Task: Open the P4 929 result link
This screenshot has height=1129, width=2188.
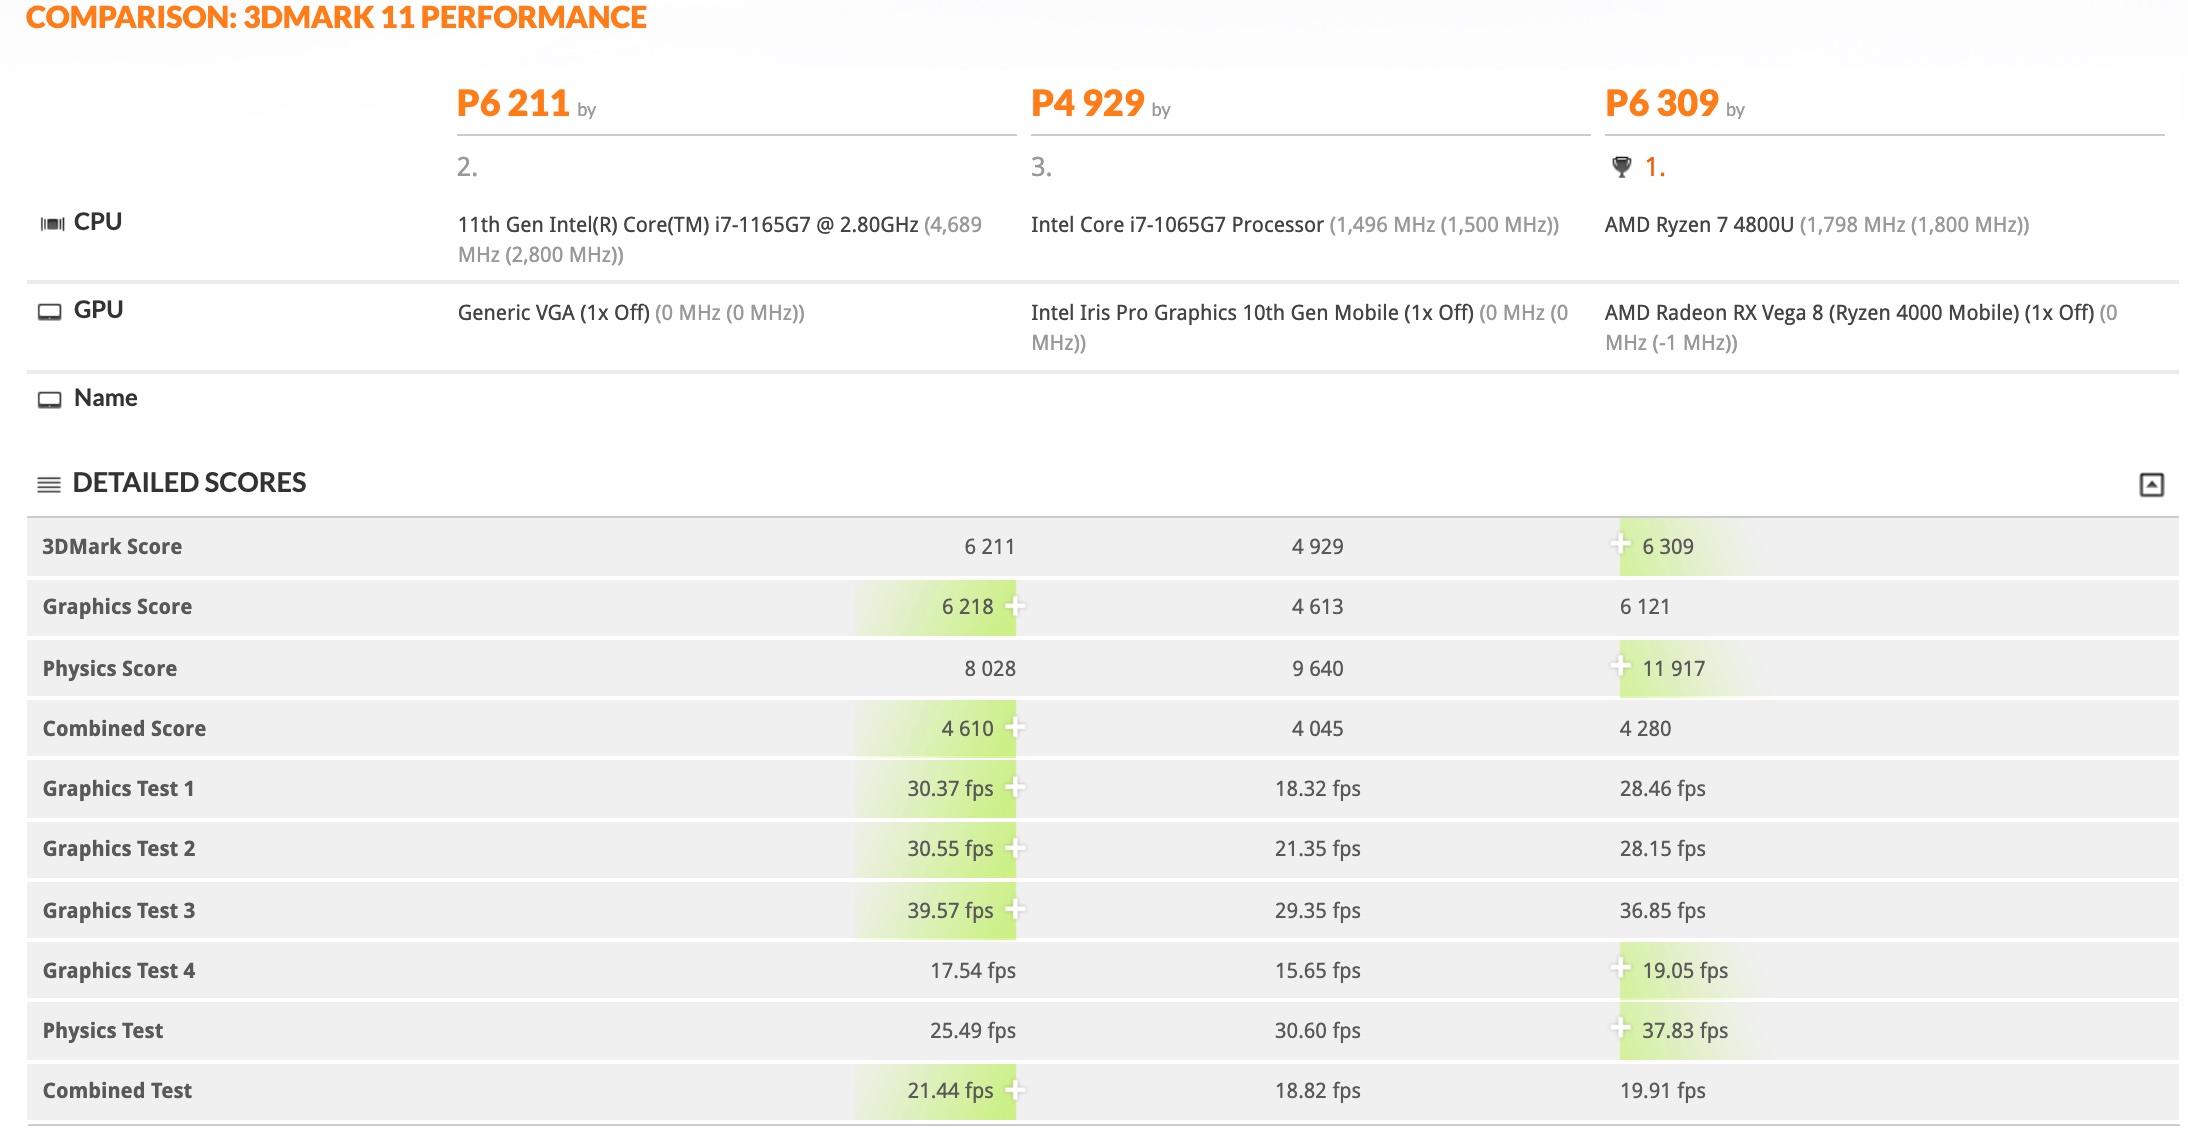Action: pos(1087,104)
